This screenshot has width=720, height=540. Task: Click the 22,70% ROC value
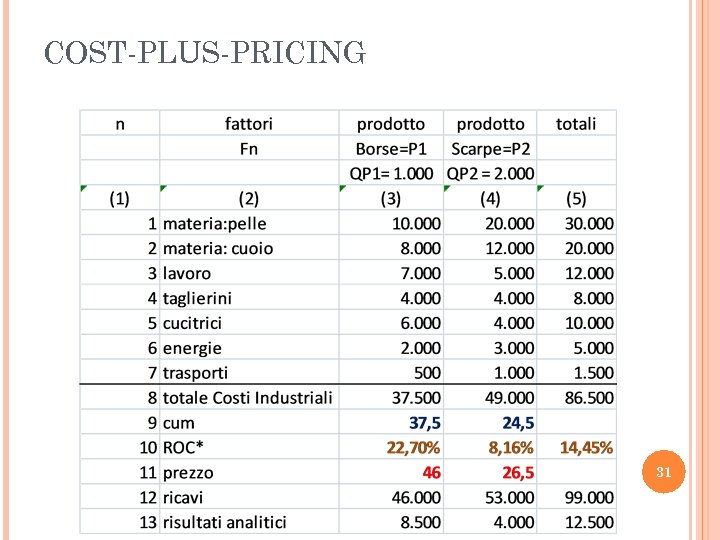click(413, 447)
